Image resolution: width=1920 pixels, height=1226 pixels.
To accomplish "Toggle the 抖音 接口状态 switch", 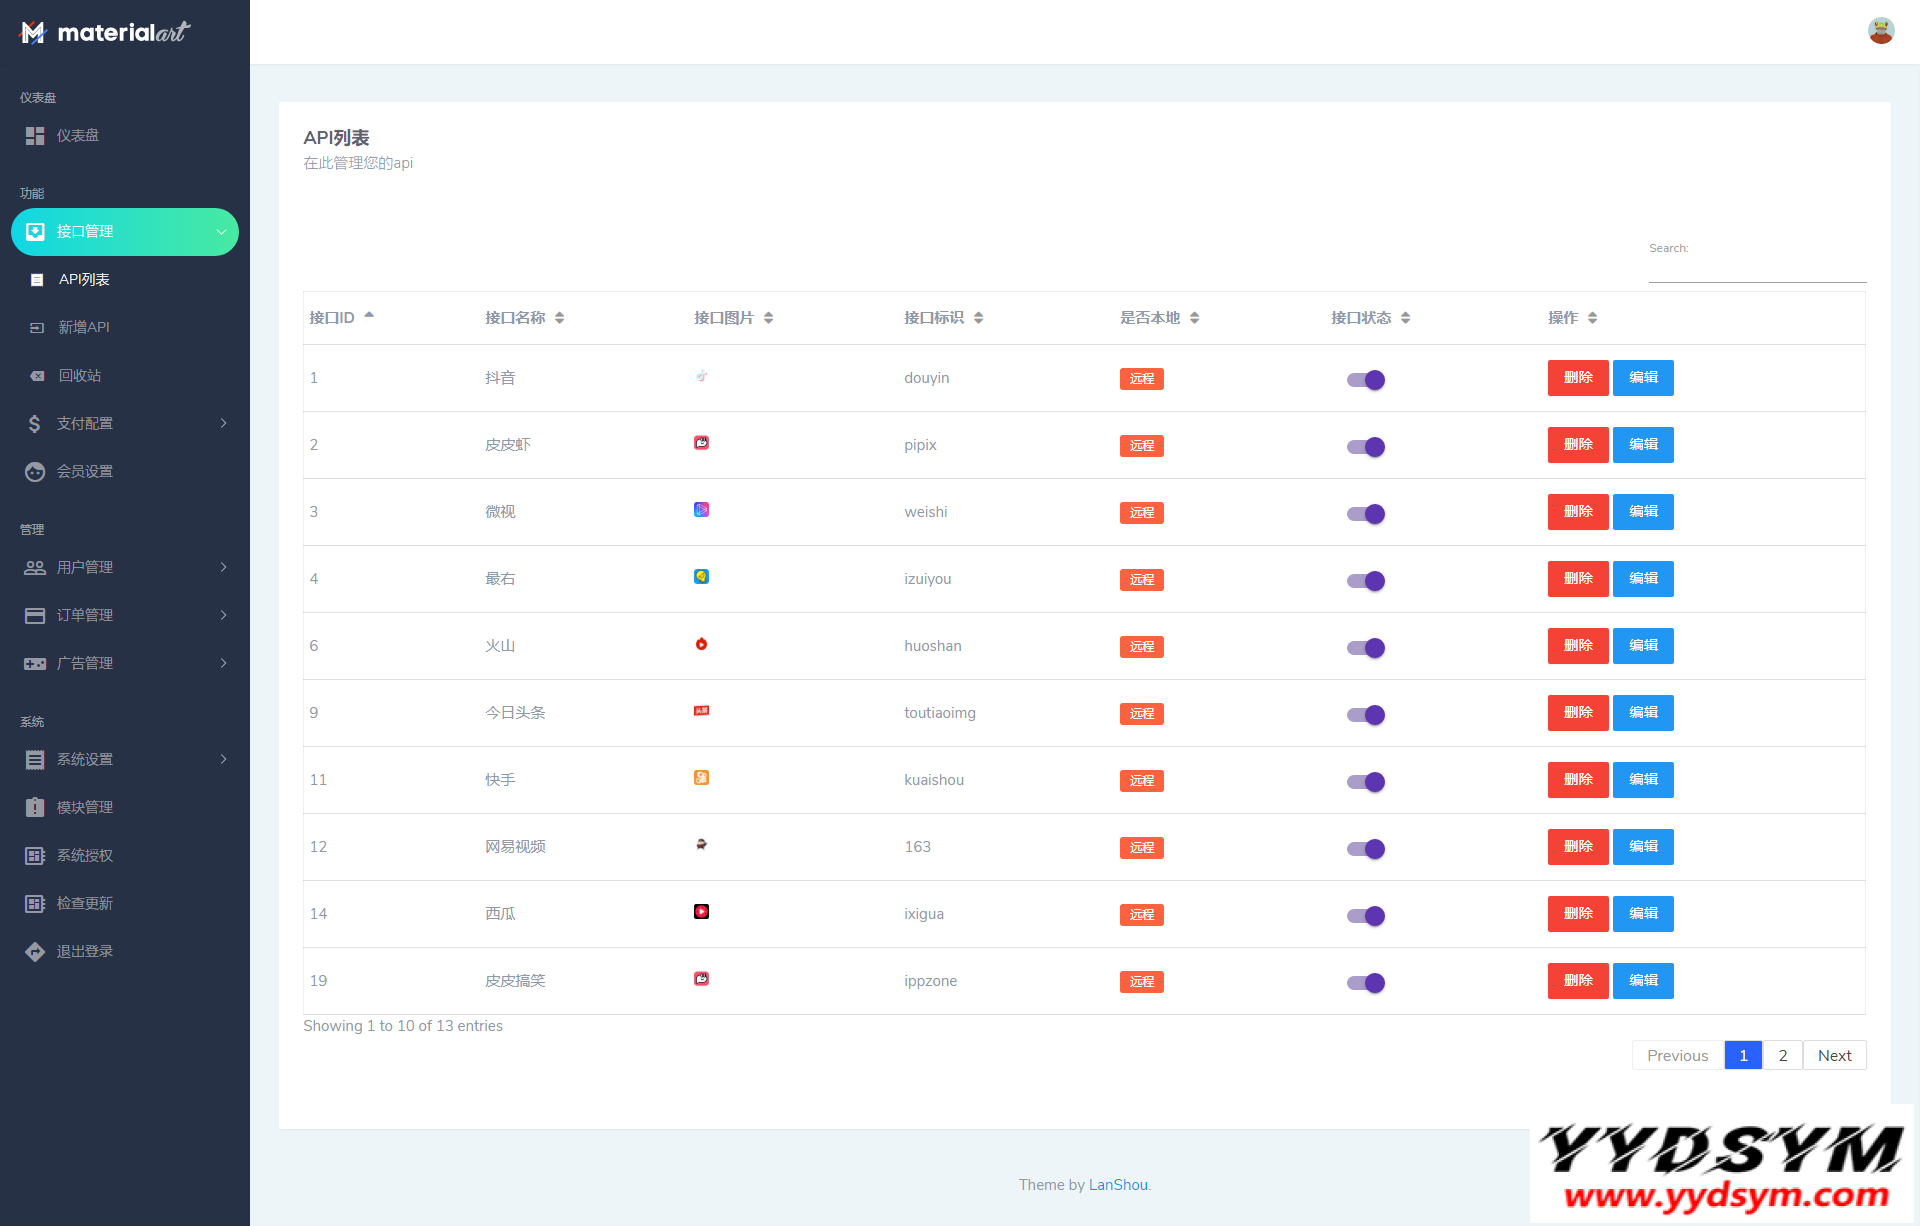I will pyautogui.click(x=1364, y=378).
